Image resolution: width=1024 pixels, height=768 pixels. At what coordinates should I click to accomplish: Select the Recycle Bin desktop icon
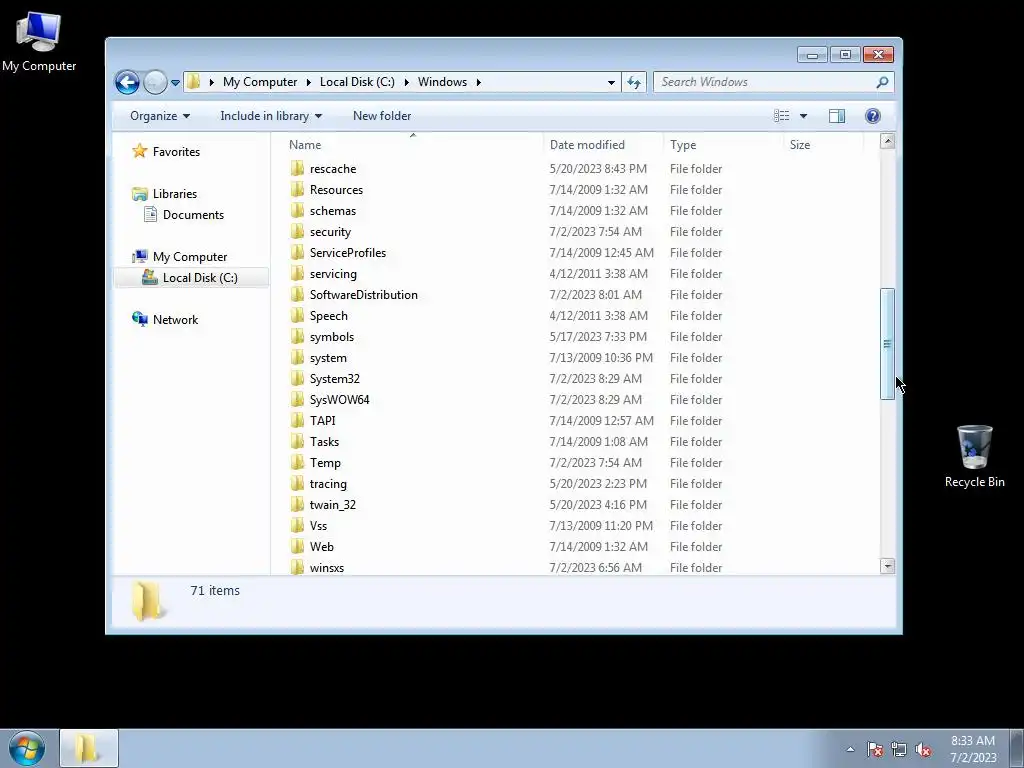point(974,456)
